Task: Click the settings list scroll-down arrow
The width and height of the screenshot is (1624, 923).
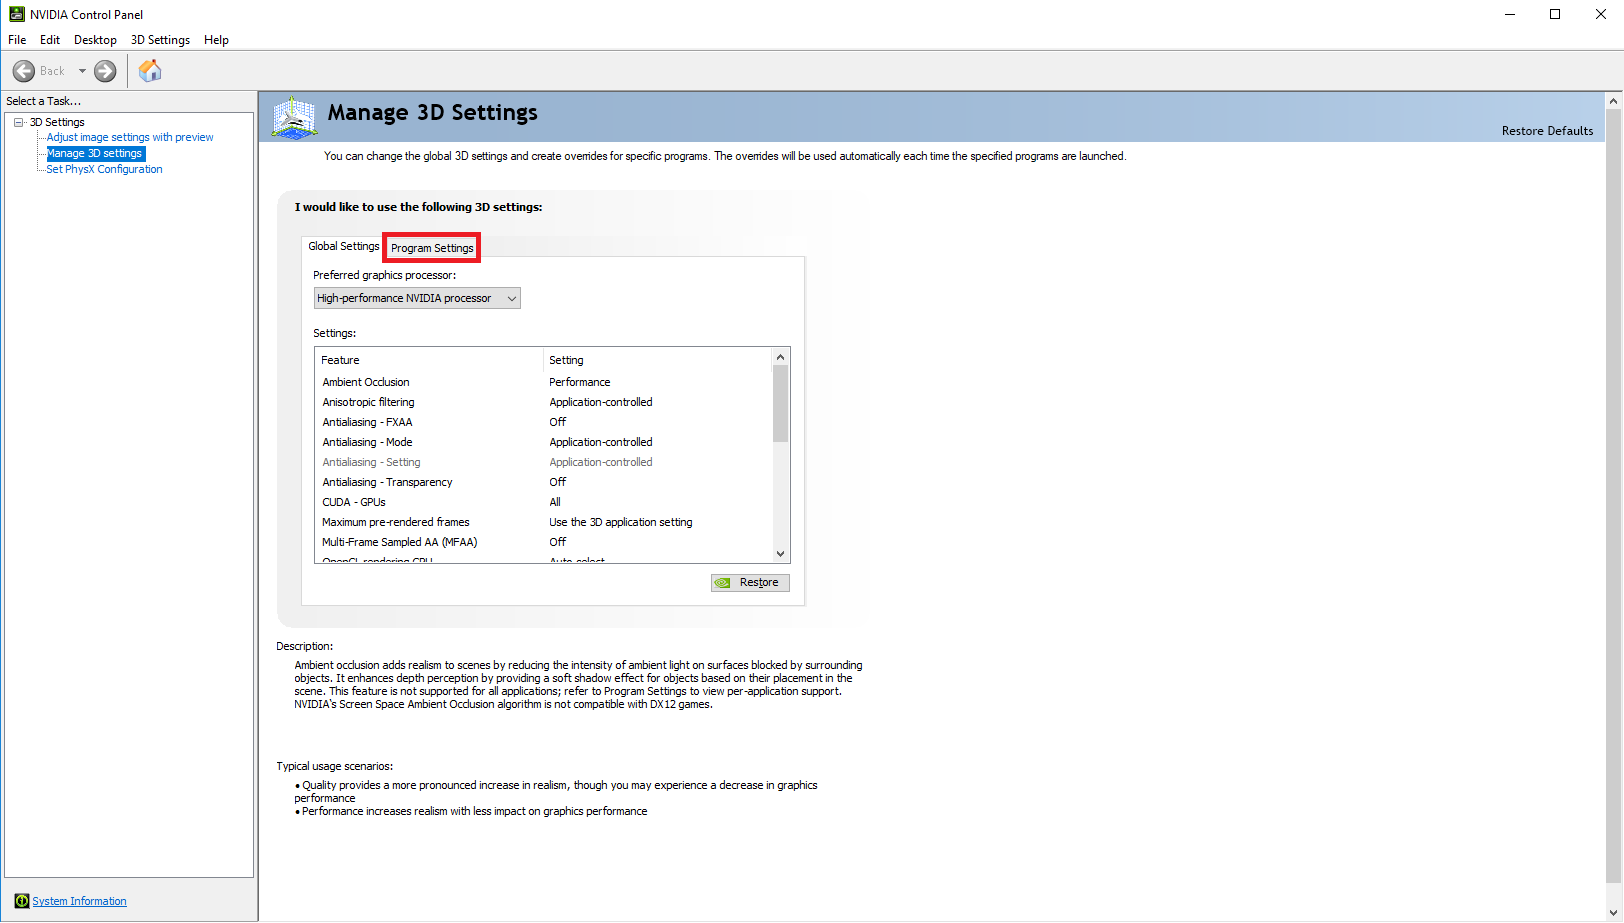Action: (x=781, y=554)
